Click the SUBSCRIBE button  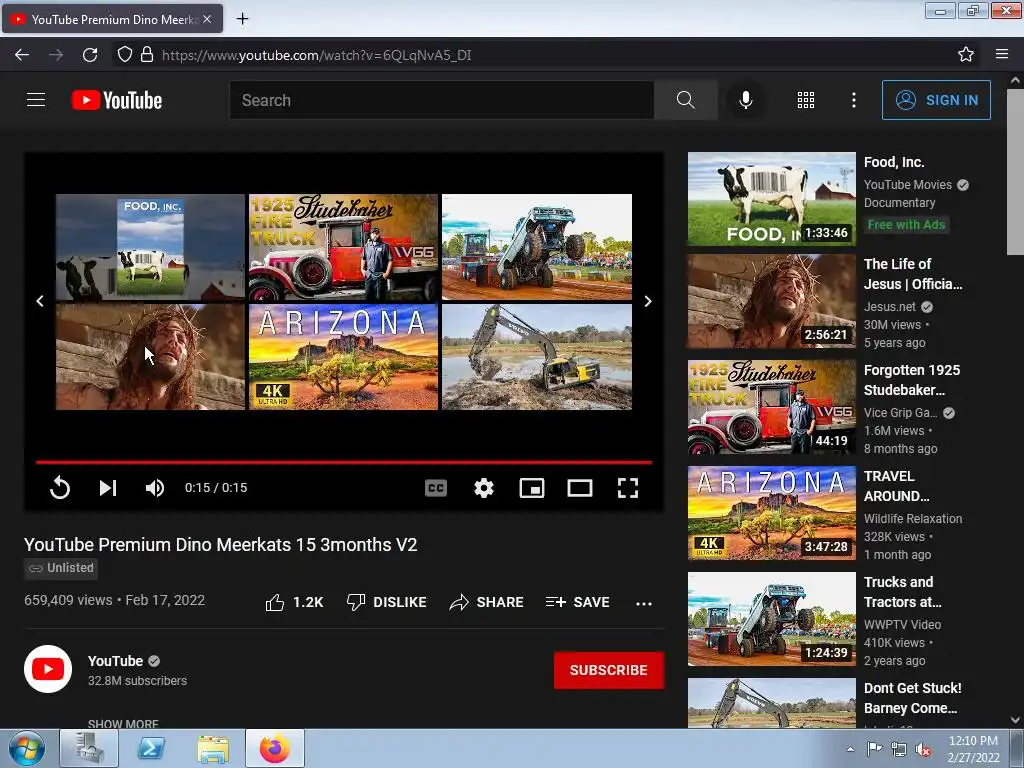point(609,670)
